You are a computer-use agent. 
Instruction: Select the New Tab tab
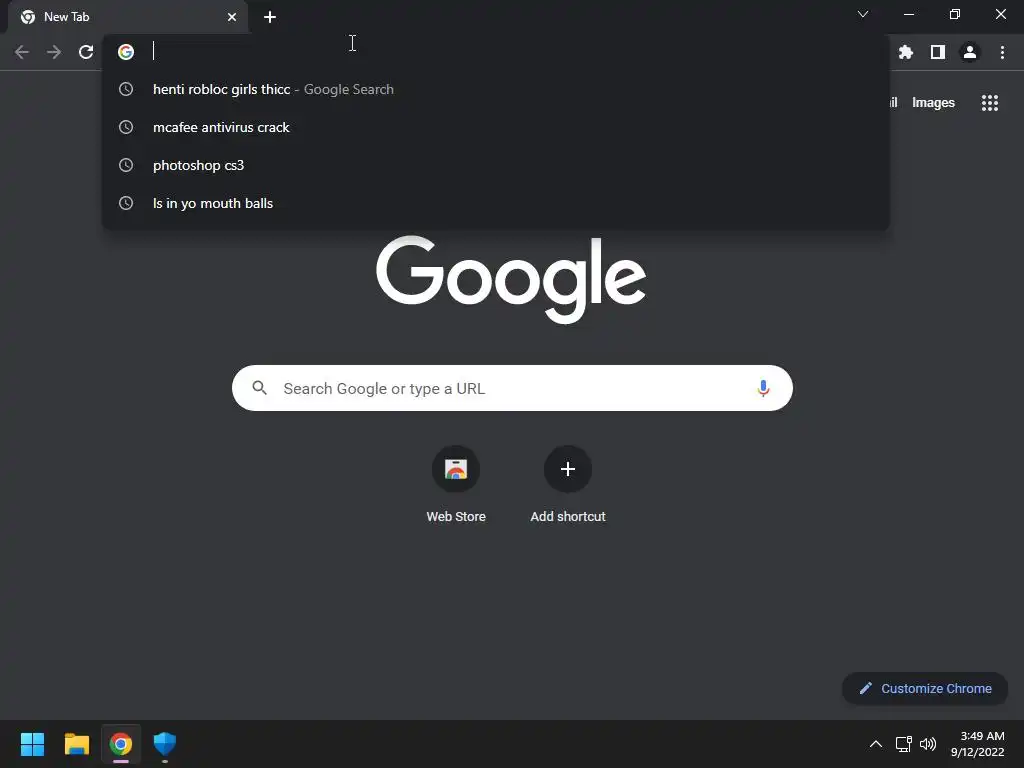coord(127,17)
